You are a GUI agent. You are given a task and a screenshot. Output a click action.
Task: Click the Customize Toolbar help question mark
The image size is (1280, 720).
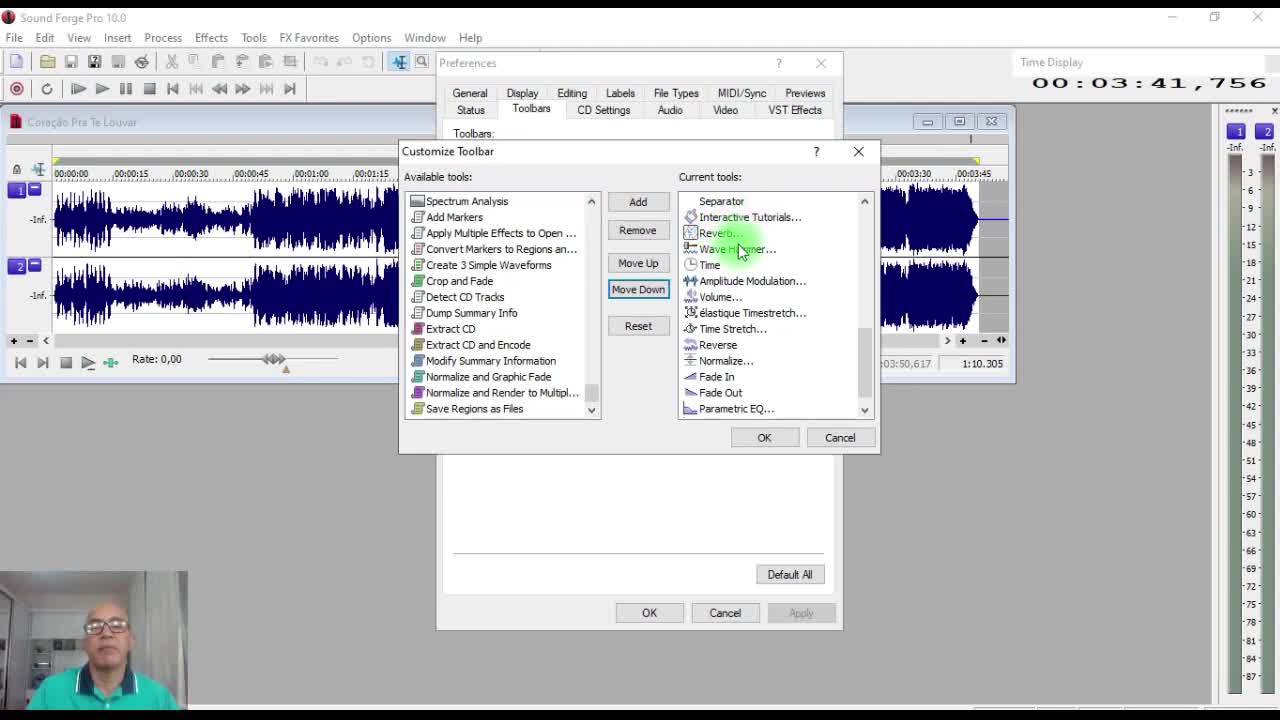[816, 152]
